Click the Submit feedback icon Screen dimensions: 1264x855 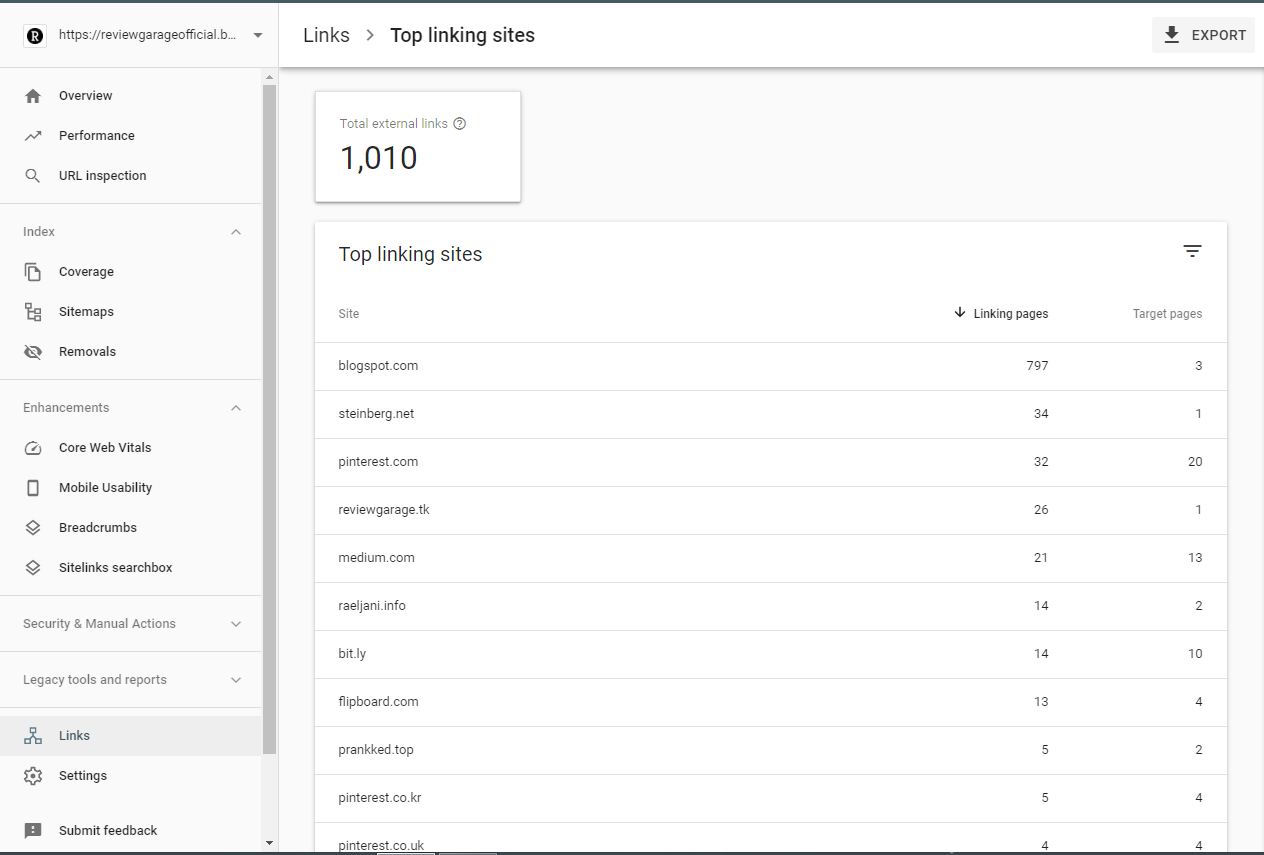click(33, 831)
